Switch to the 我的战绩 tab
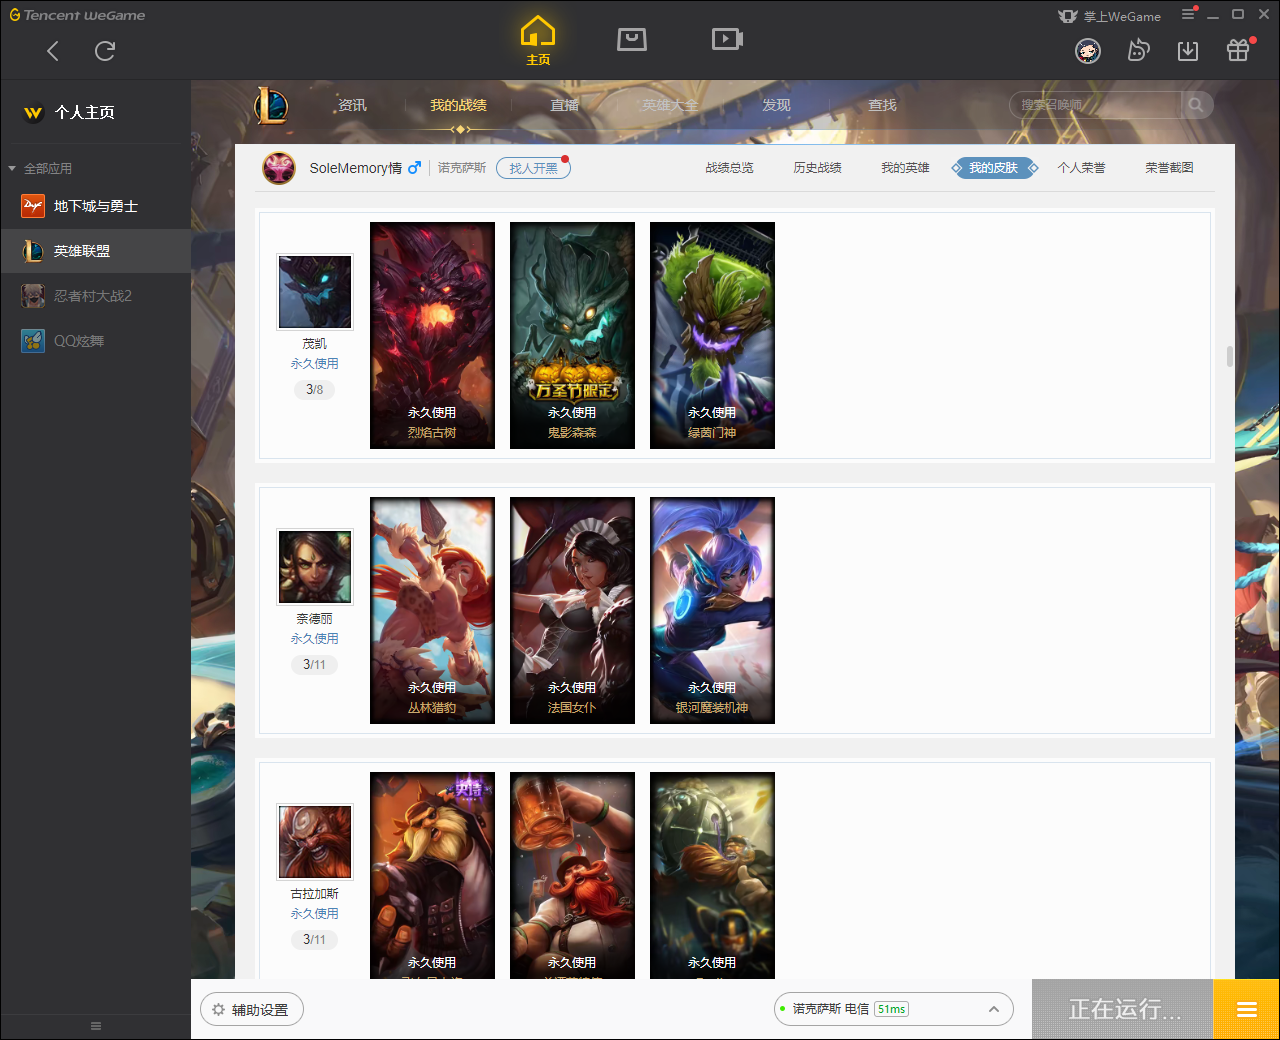The height and width of the screenshot is (1040, 1280). click(x=458, y=105)
